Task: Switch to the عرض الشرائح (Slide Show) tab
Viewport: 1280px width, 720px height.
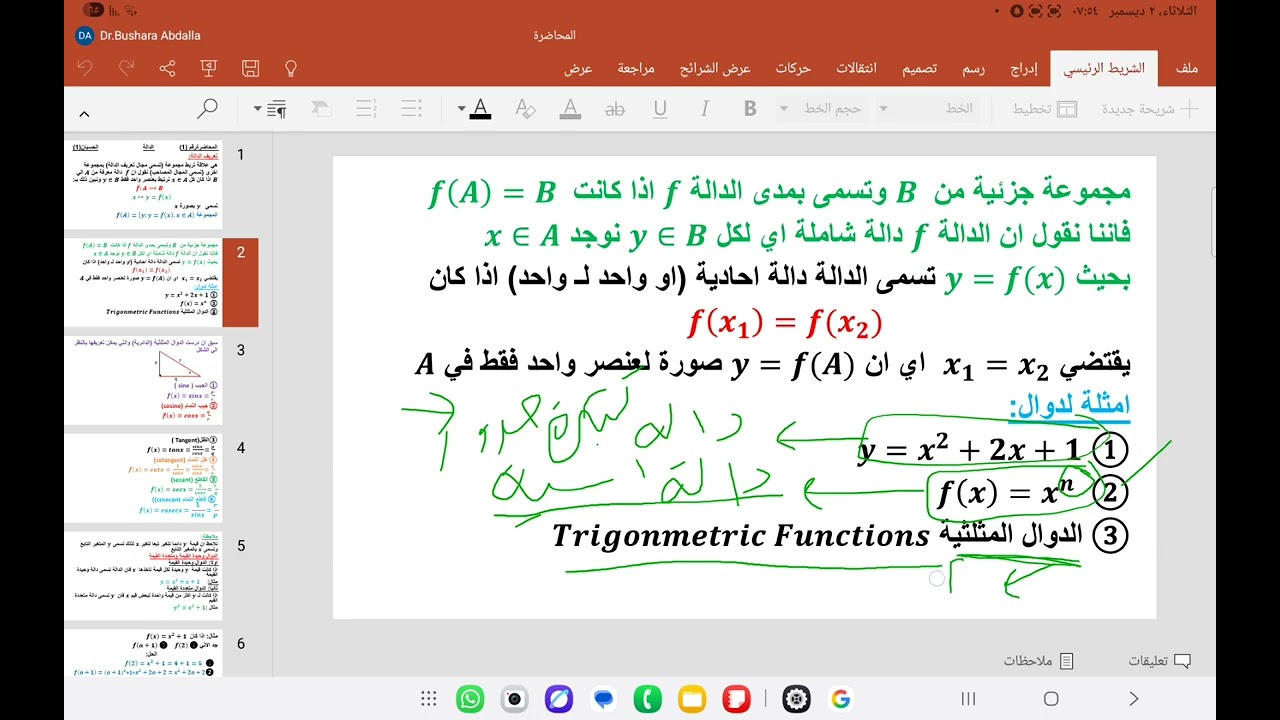Action: 715,69
